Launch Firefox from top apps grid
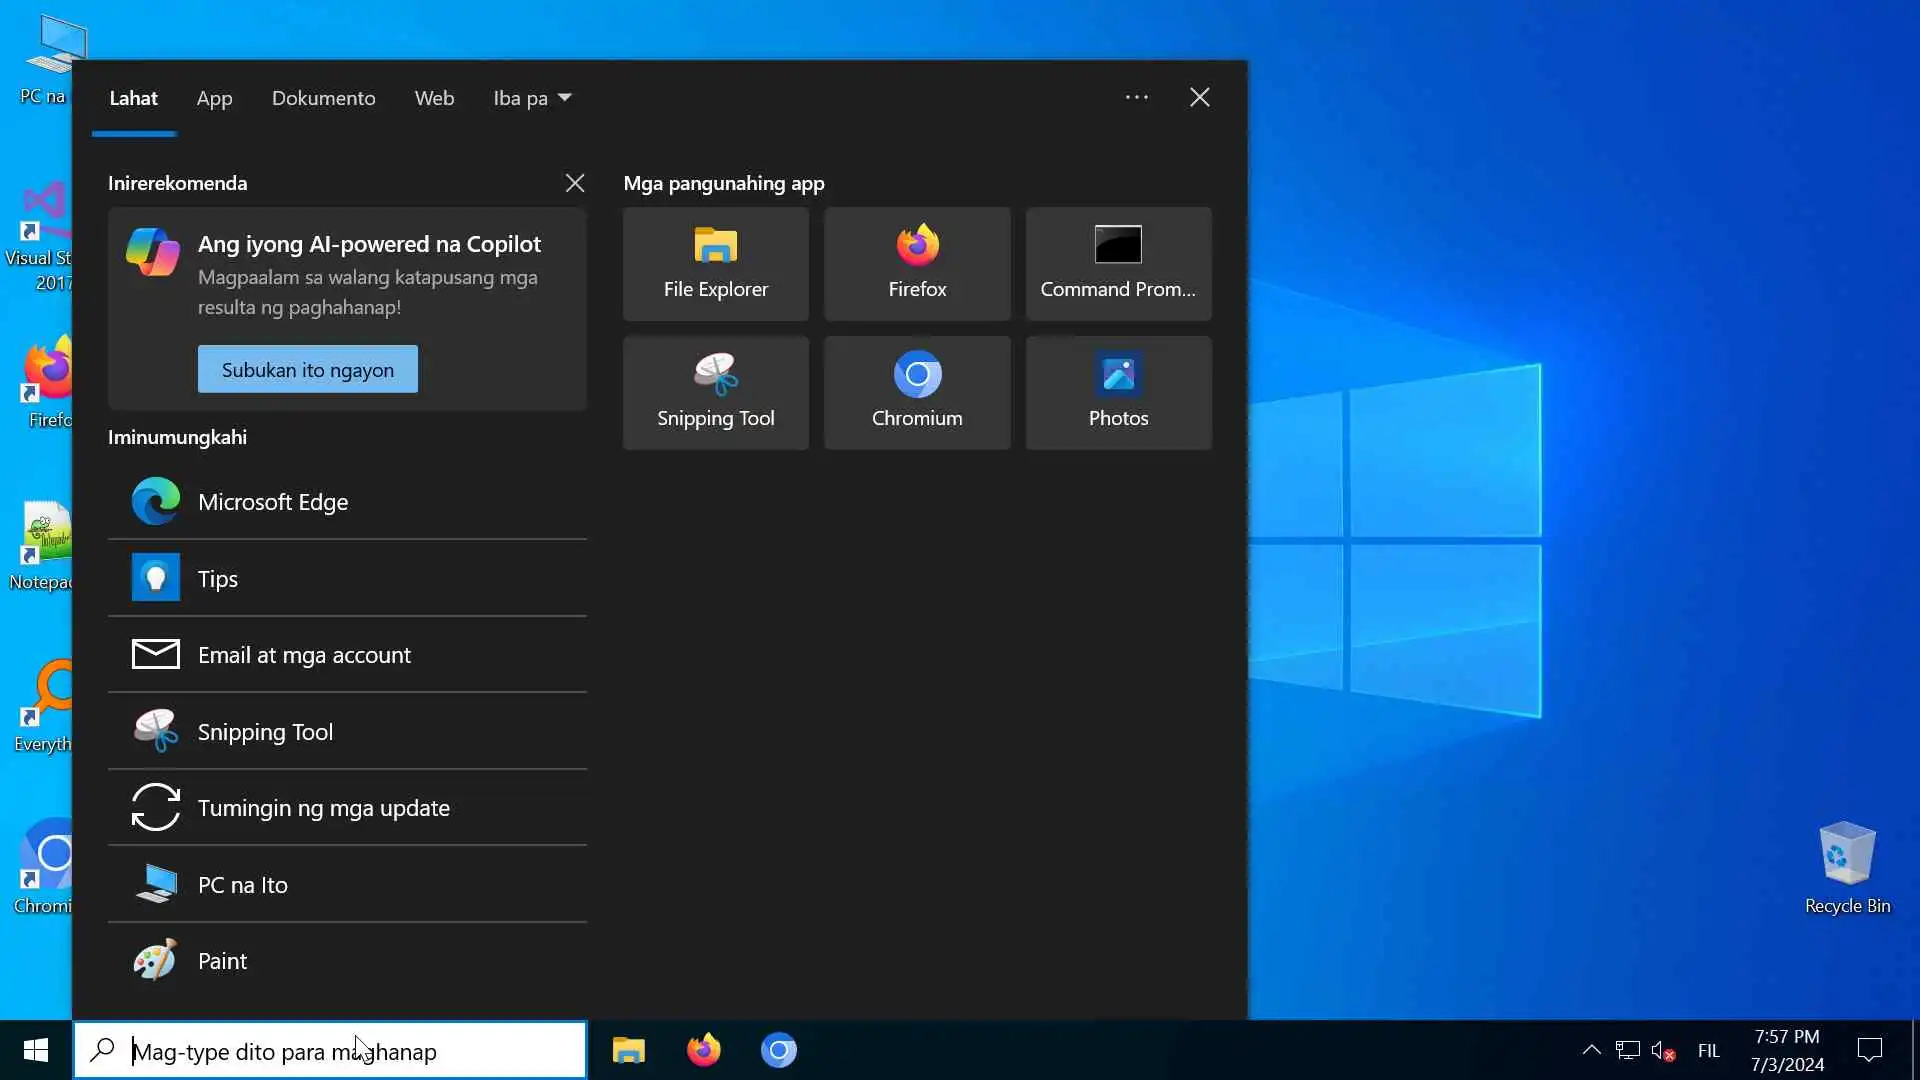The height and width of the screenshot is (1080, 1920). pyautogui.click(x=916, y=264)
